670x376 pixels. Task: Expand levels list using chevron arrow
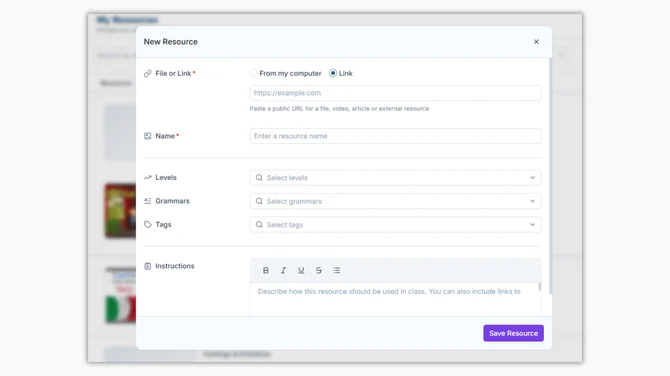click(x=532, y=178)
